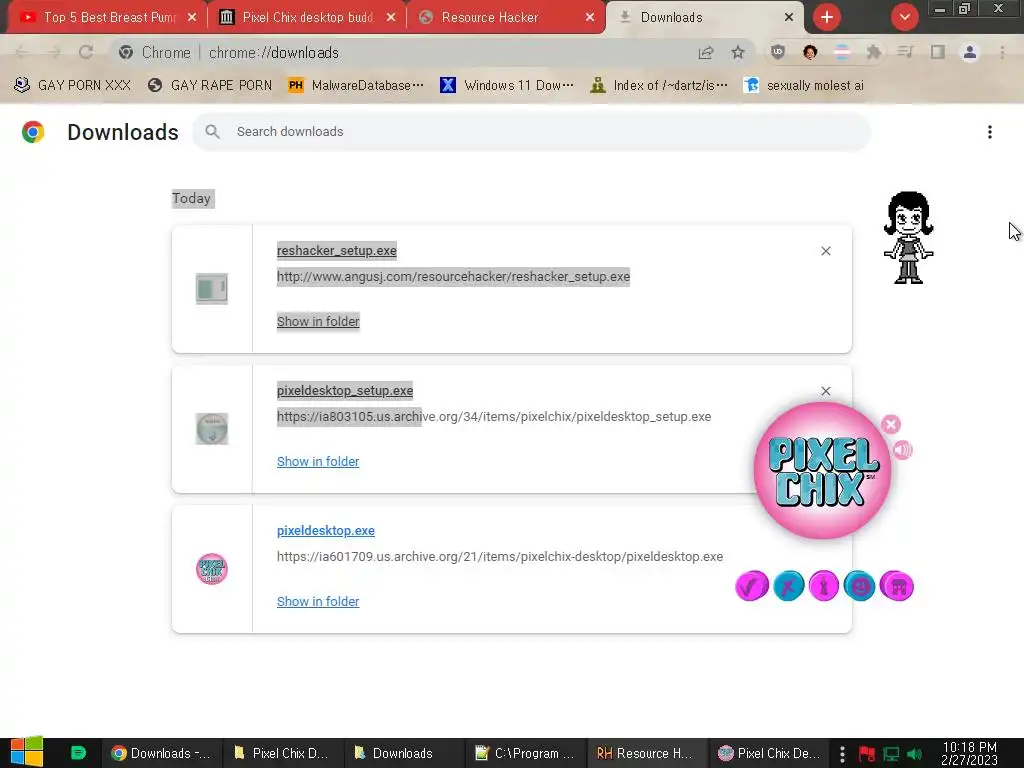Click the pink figure round Pixel Chix button

(x=824, y=586)
